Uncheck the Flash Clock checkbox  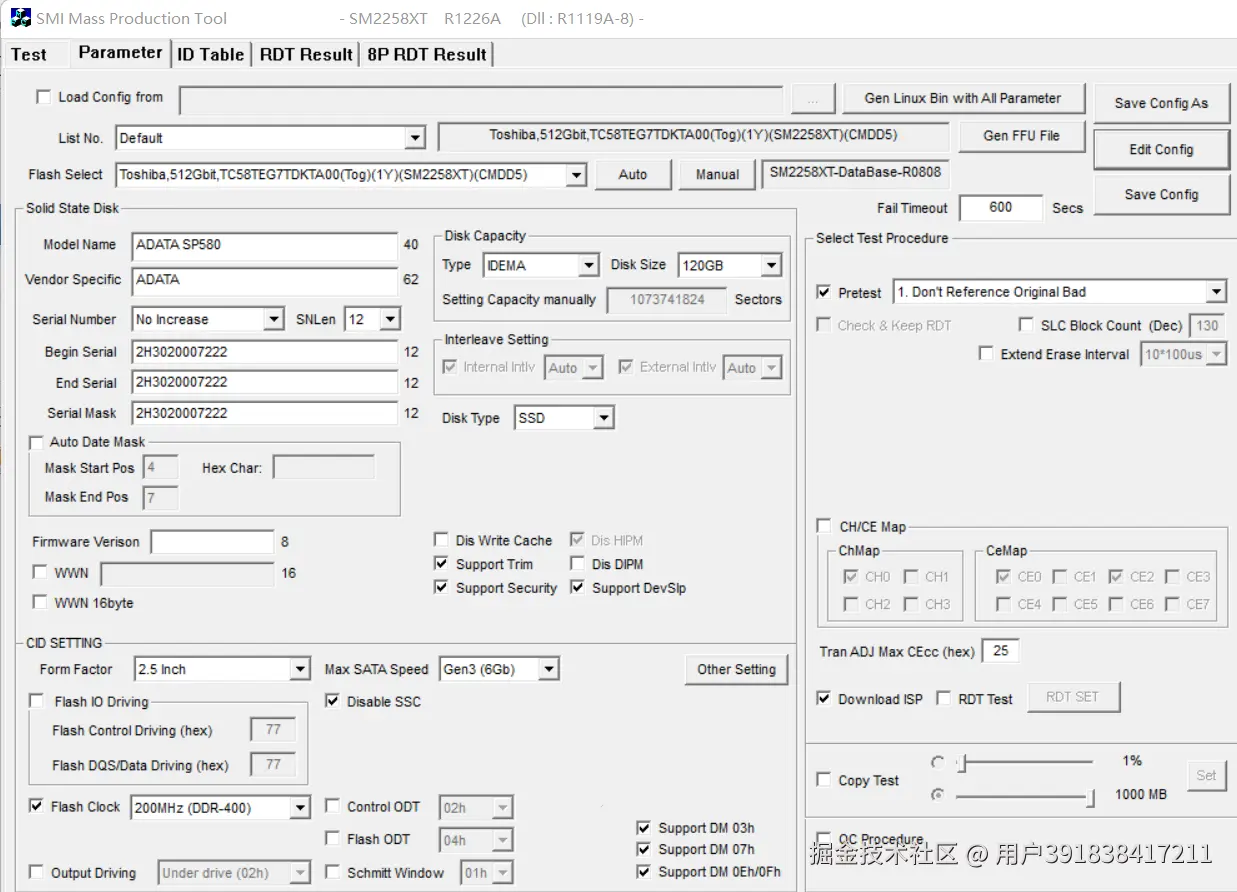[x=37, y=806]
